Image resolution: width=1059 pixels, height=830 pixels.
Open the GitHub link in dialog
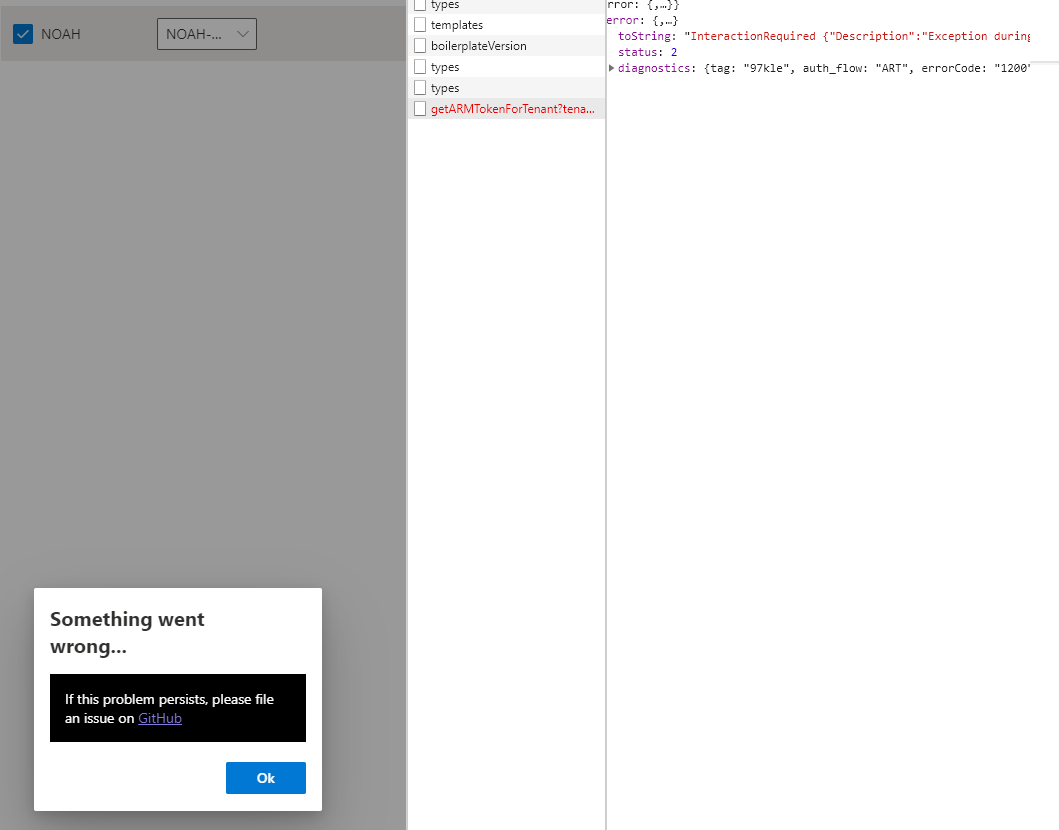pyautogui.click(x=160, y=718)
